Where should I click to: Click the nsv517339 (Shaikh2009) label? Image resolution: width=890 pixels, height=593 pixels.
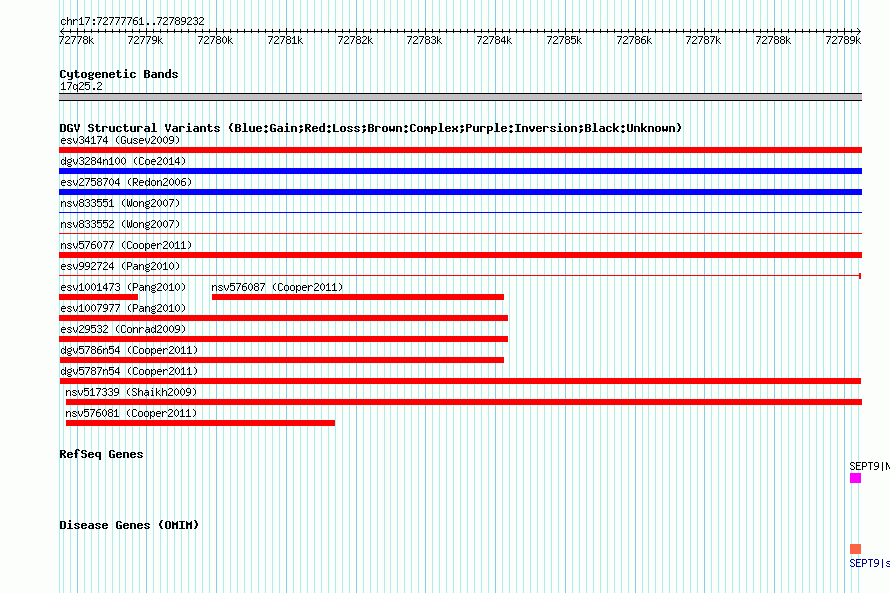131,392
